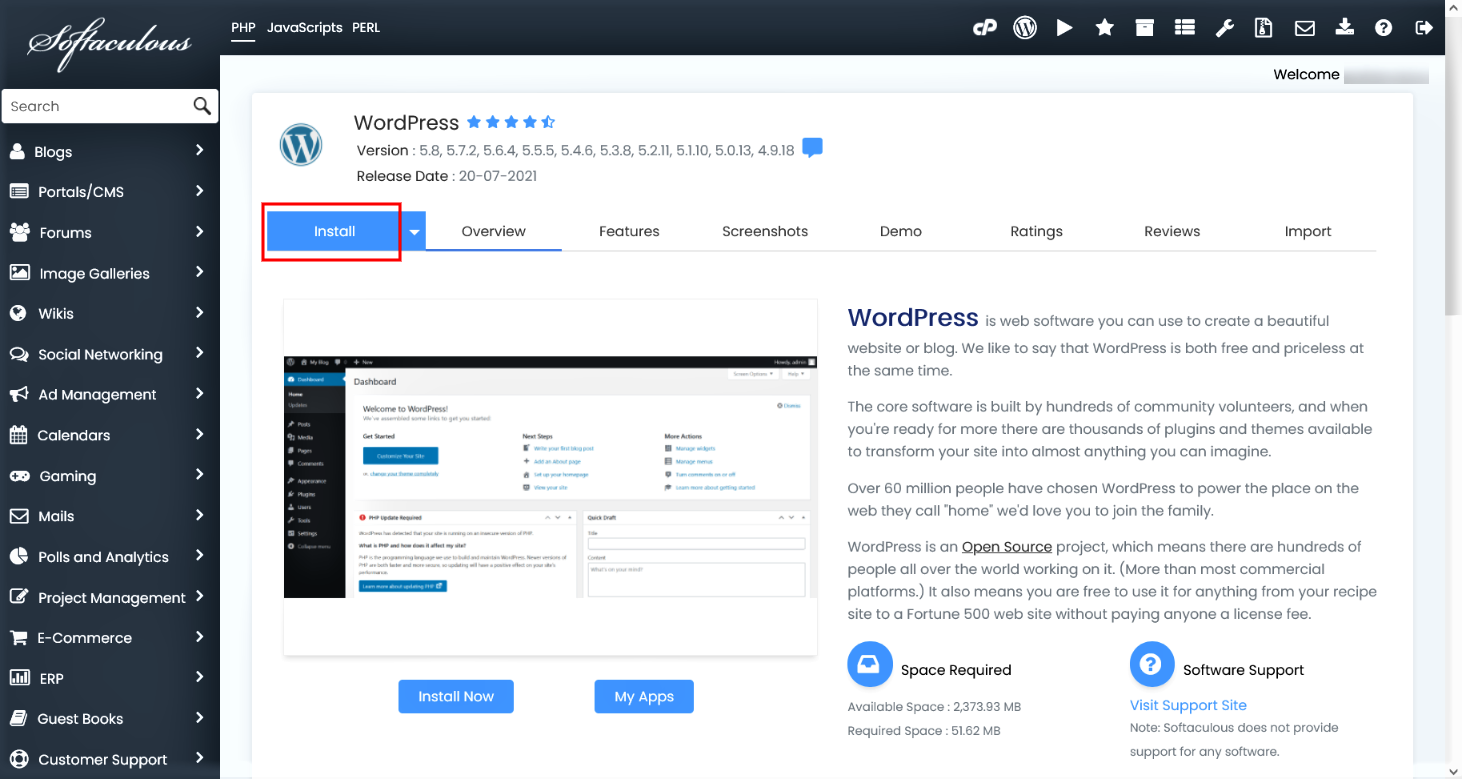Click the WordPress dashboard screenshot thumbnail
Image resolution: width=1462 pixels, height=779 pixels.
click(550, 477)
